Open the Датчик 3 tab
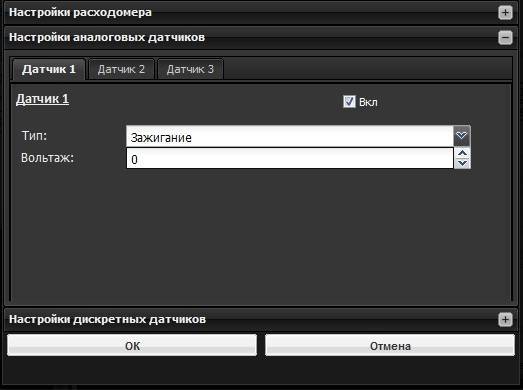The width and height of the screenshot is (523, 390). pyautogui.click(x=190, y=69)
